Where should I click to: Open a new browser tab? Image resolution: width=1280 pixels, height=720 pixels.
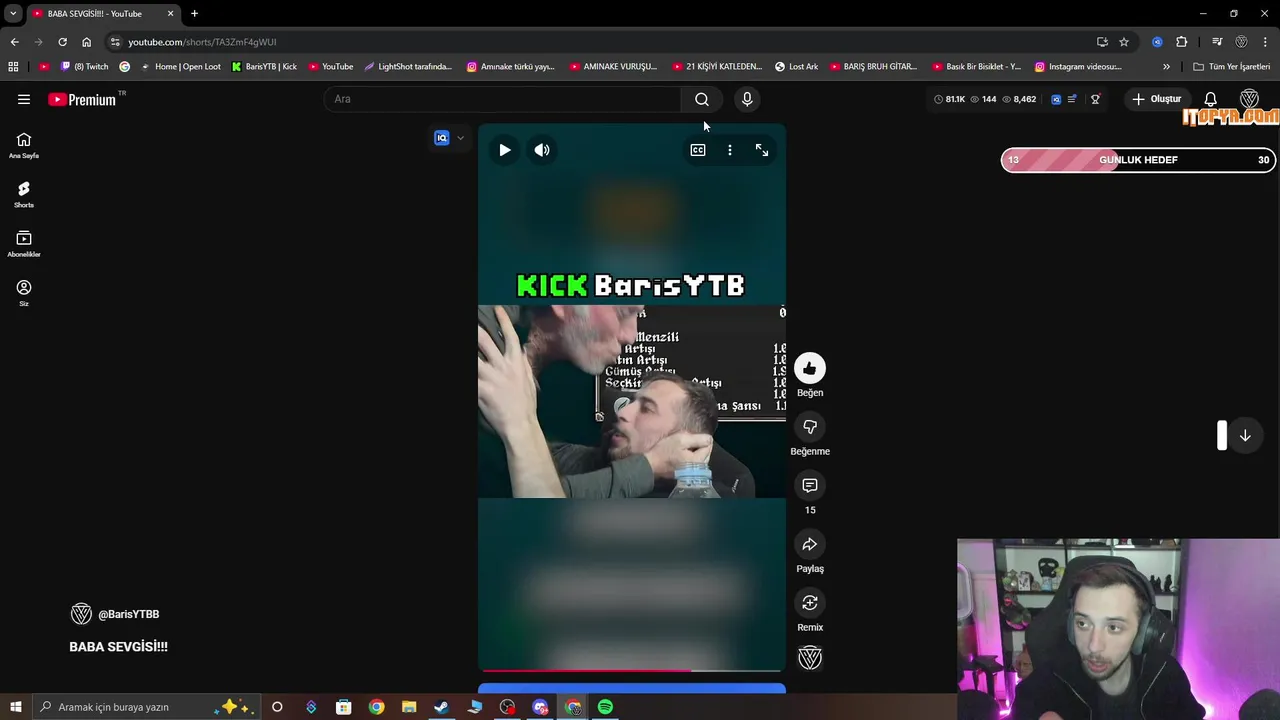click(194, 13)
